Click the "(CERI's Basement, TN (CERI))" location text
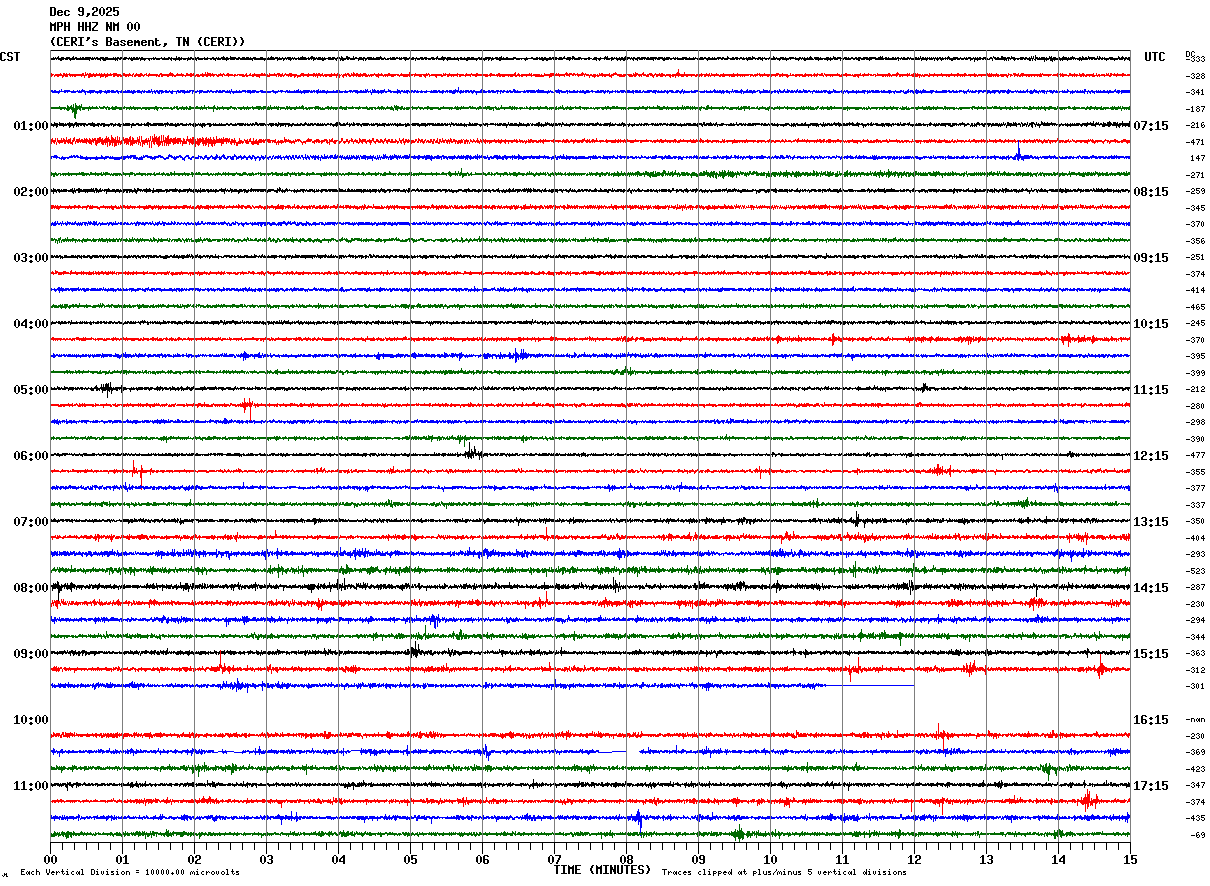 (147, 42)
